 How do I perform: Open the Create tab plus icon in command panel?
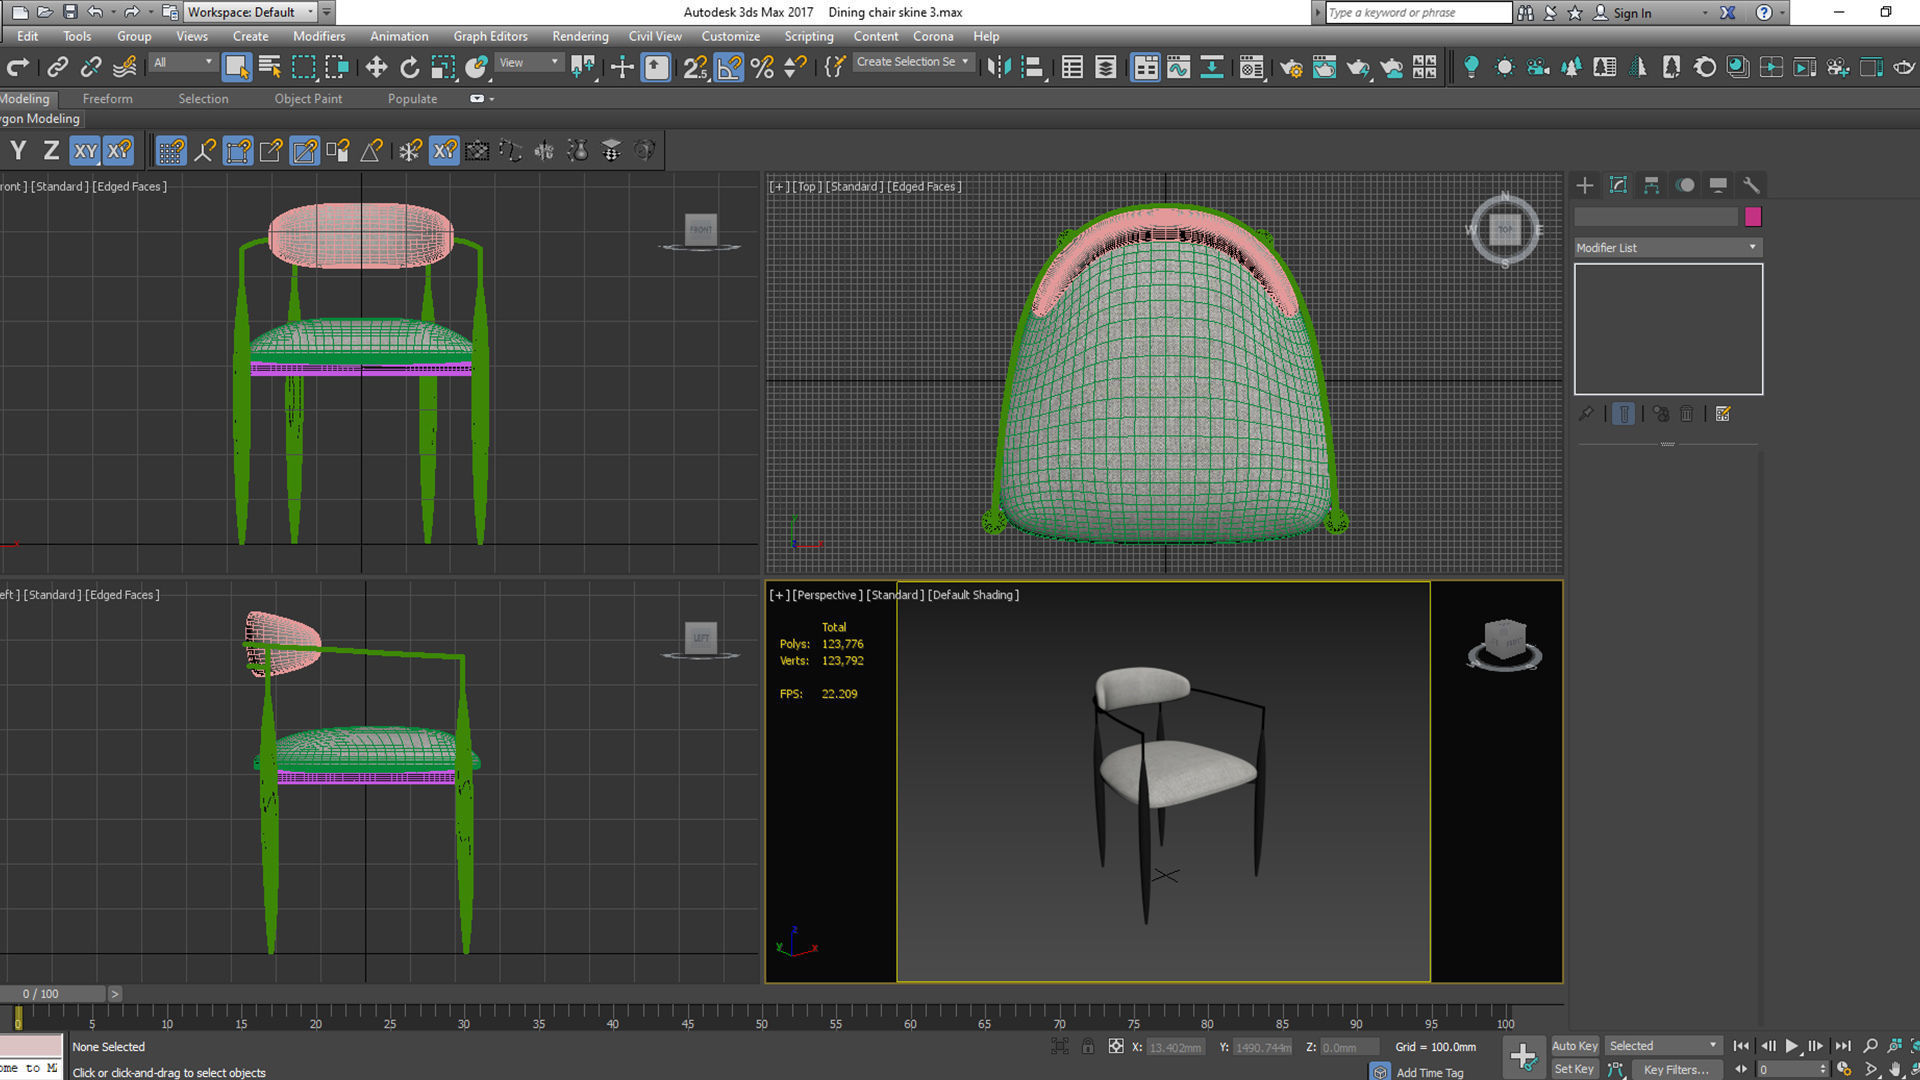click(1585, 185)
